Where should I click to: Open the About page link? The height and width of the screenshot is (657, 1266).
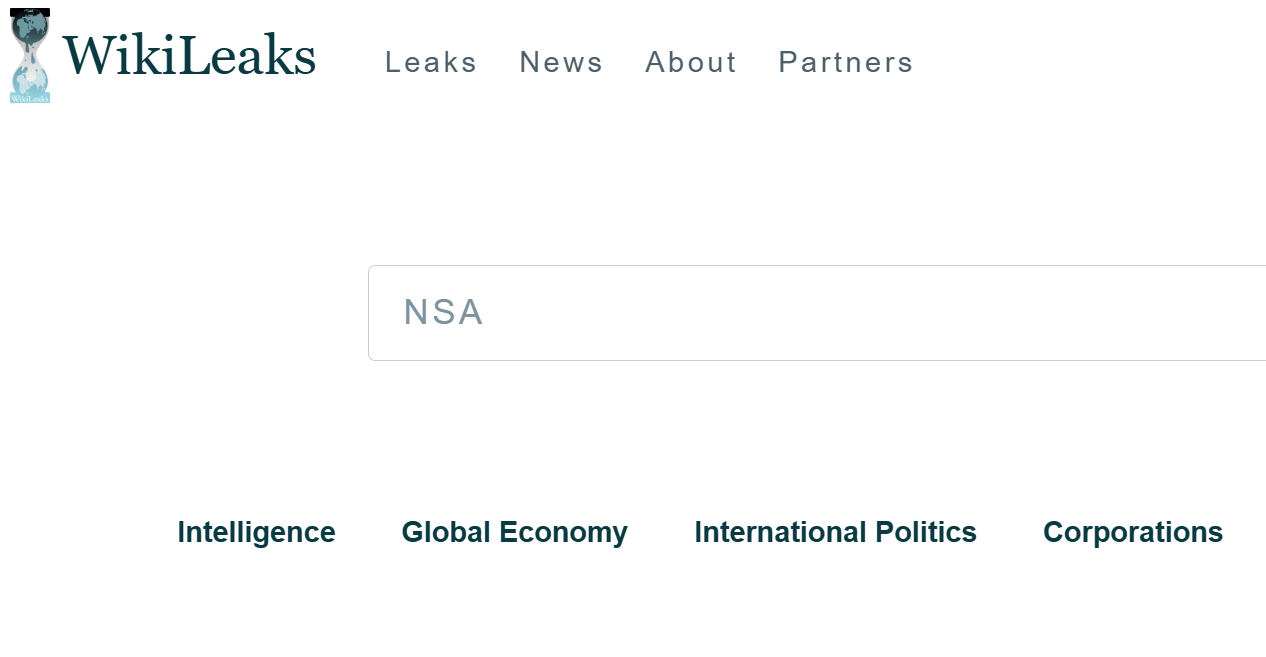pyautogui.click(x=691, y=62)
